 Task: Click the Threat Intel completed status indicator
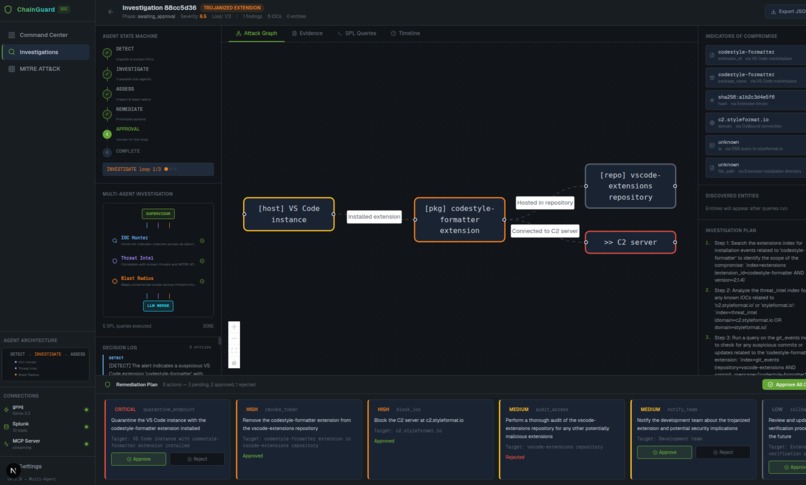tap(202, 261)
